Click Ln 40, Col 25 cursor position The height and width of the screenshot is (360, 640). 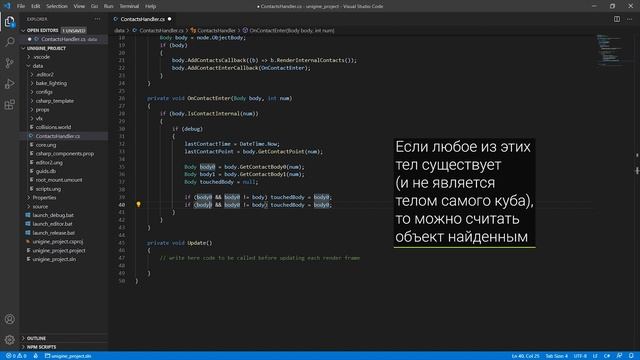pos(525,356)
